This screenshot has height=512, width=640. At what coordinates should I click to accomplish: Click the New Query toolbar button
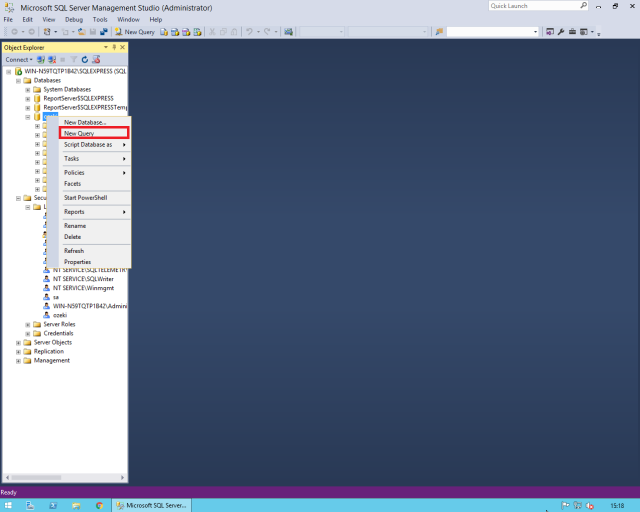(x=135, y=31)
